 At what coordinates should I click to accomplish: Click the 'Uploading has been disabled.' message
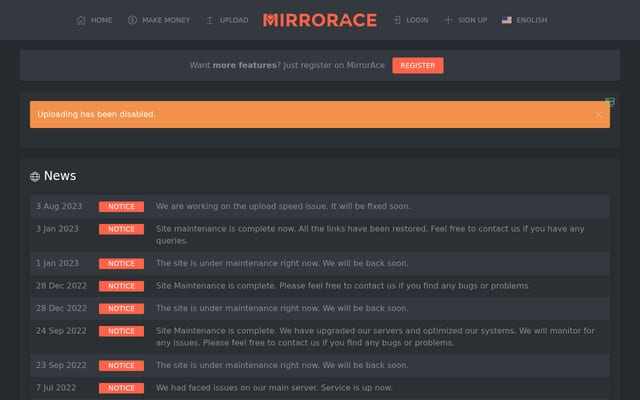point(96,114)
